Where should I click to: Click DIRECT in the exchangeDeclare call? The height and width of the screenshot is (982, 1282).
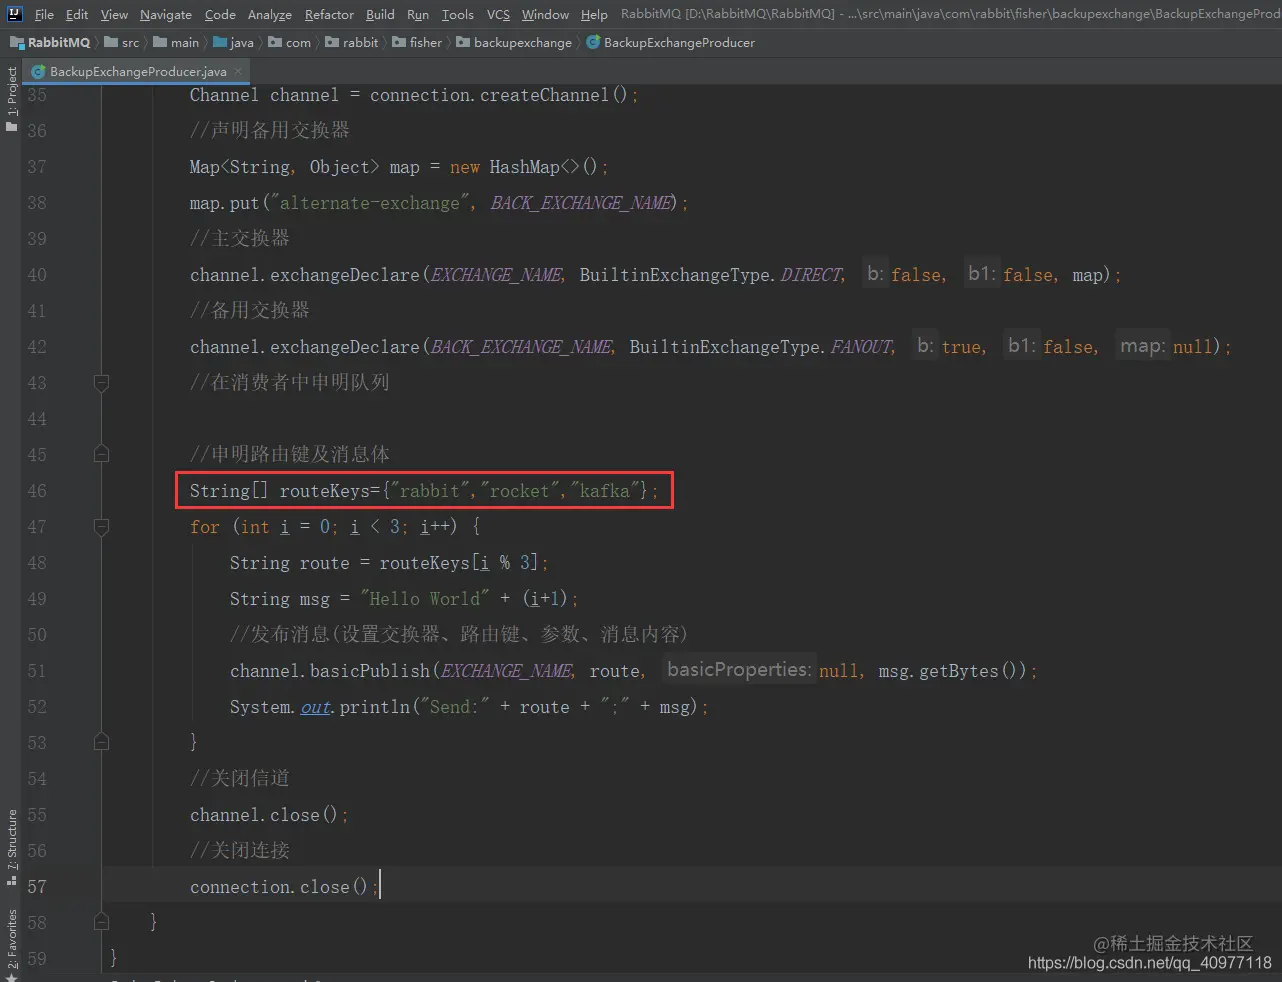coord(812,275)
